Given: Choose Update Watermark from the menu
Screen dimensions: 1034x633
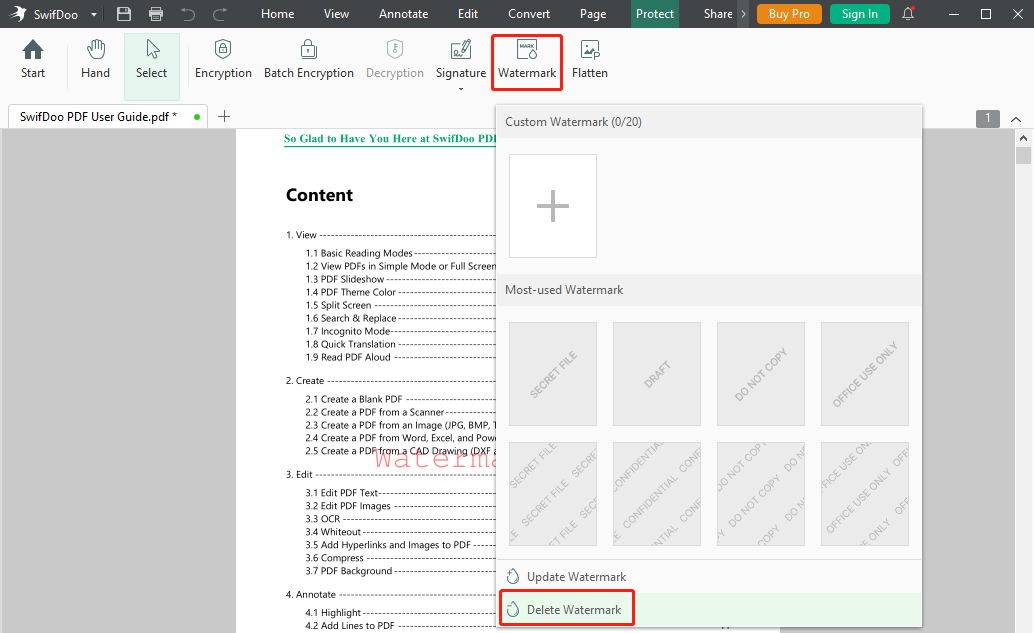Looking at the screenshot, I should tap(709, 577).
